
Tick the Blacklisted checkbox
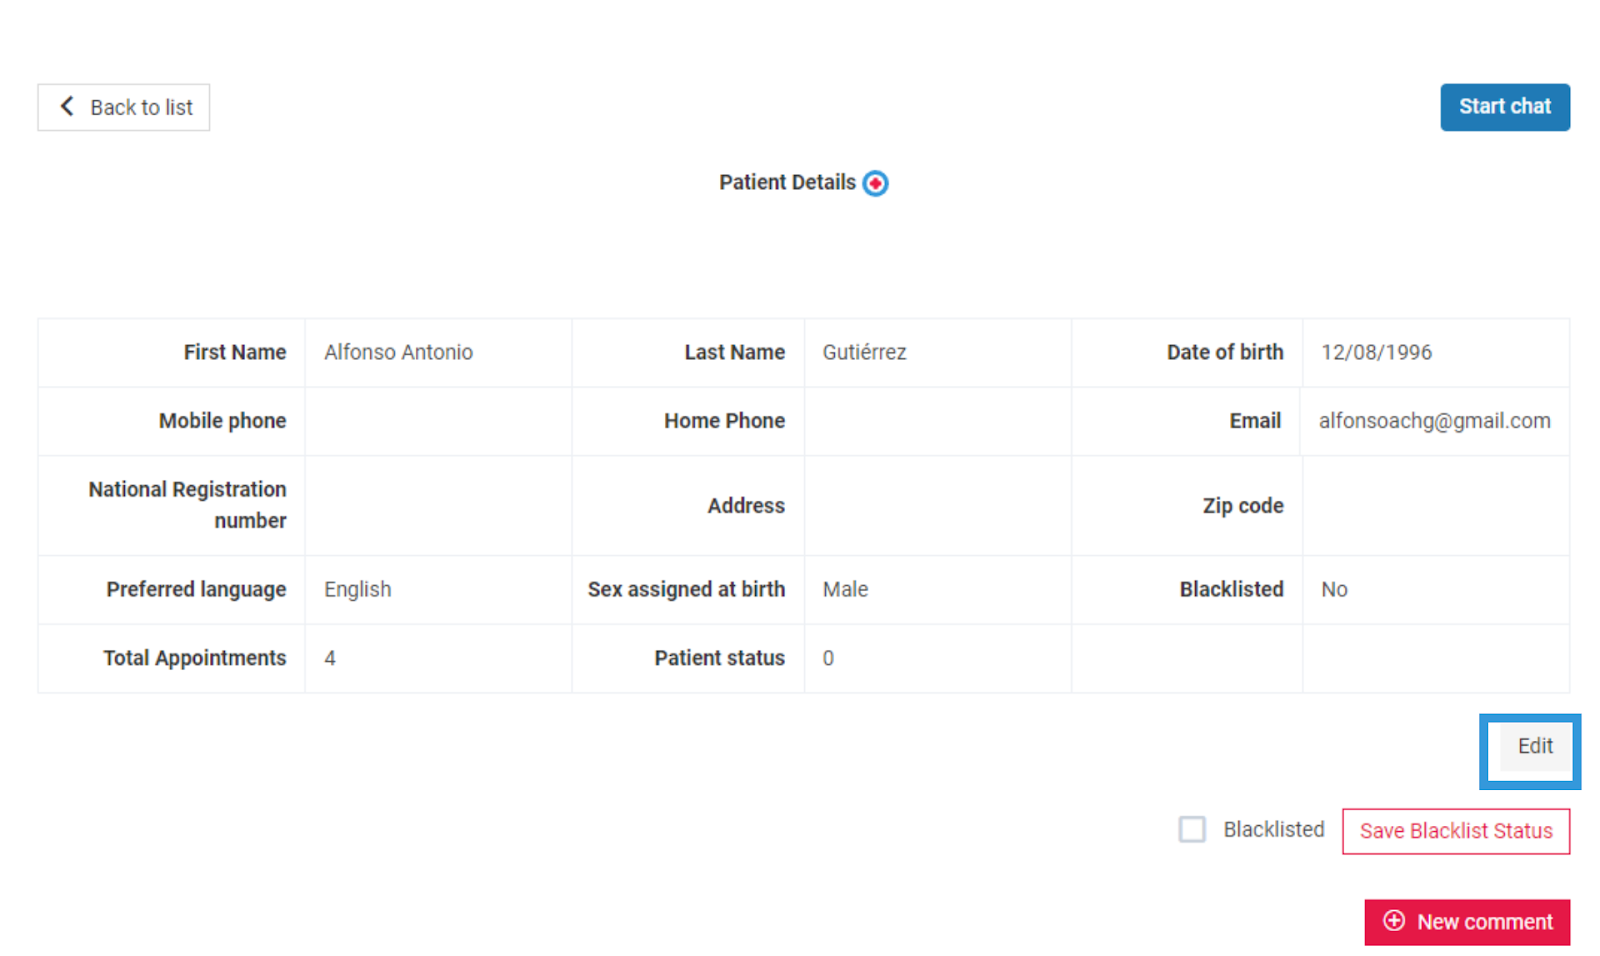[x=1192, y=829]
